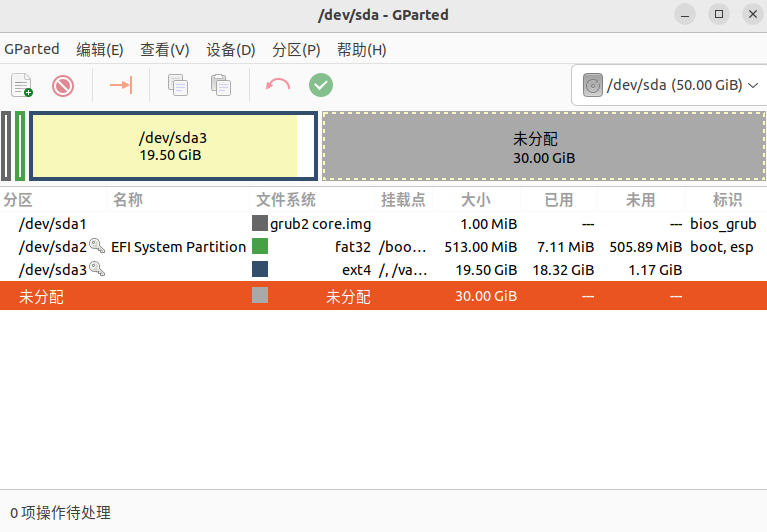Click the green Apply all operations icon
This screenshot has height=532, width=767.
point(321,85)
